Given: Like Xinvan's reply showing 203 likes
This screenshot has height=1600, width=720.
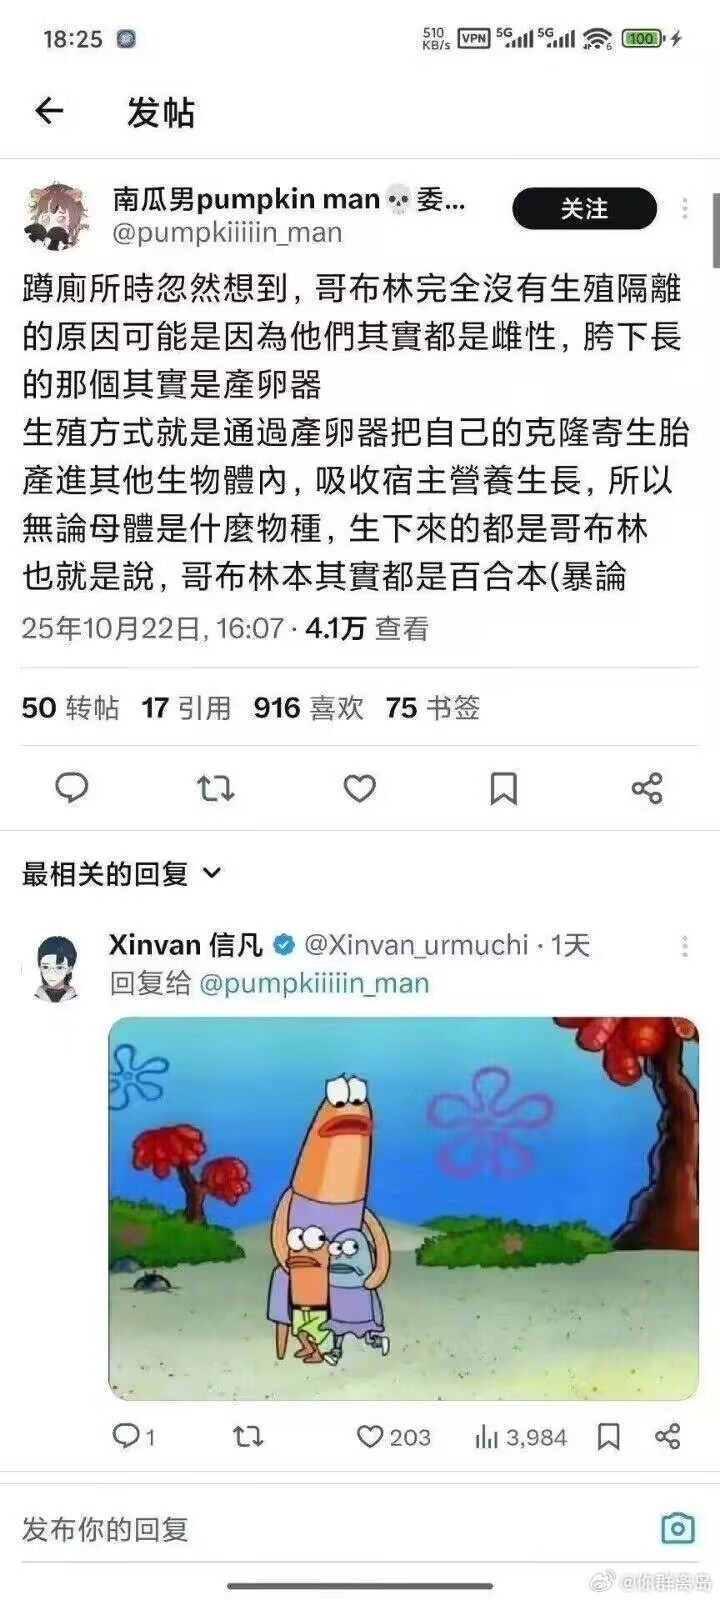Looking at the screenshot, I should (x=393, y=1437).
